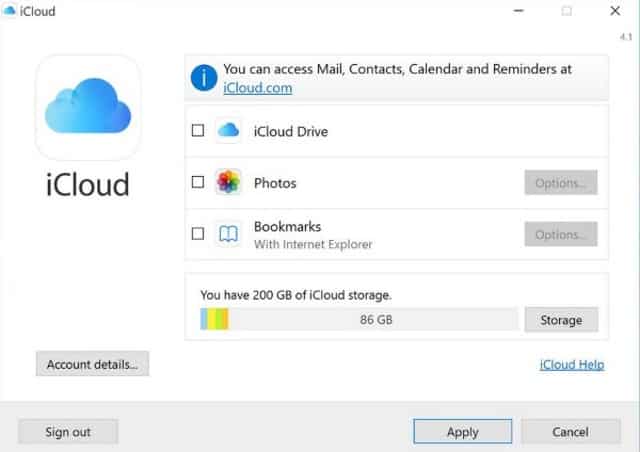Image resolution: width=640 pixels, height=452 pixels.
Task: Apply the iCloud settings
Action: tap(462, 432)
